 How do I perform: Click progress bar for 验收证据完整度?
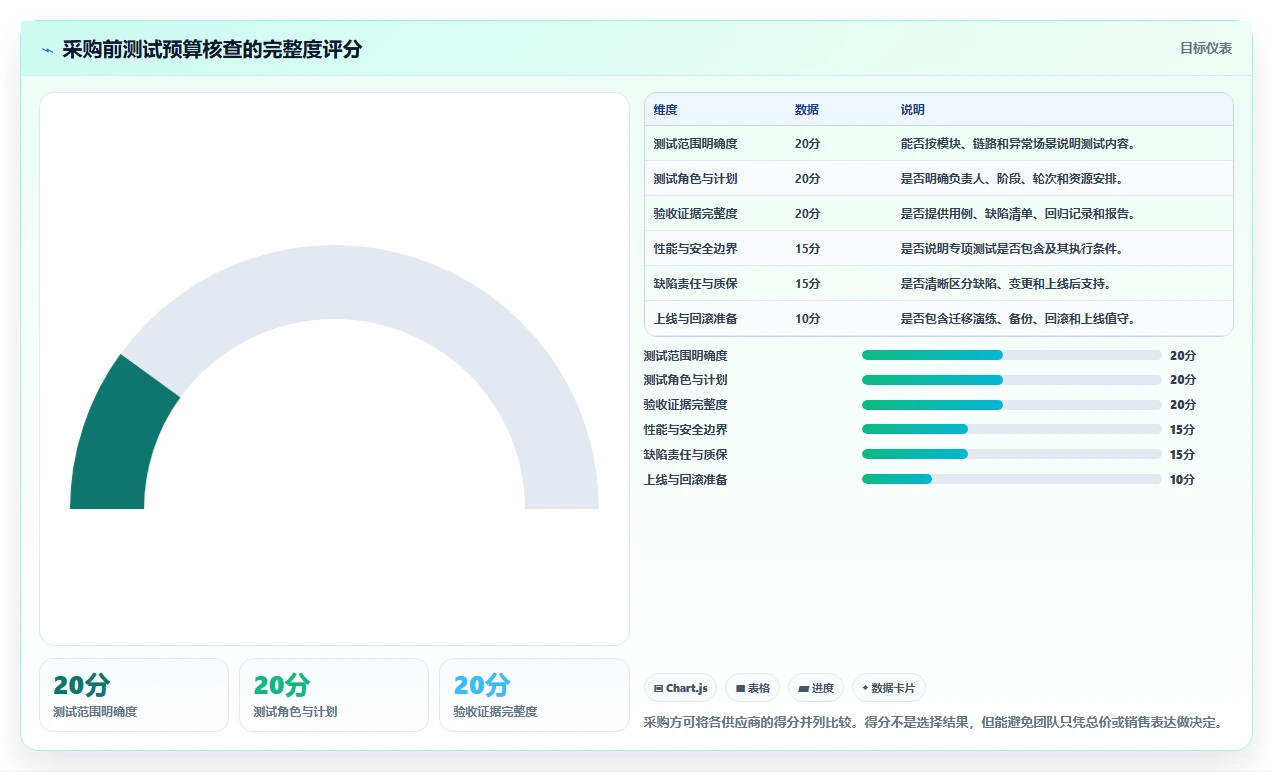click(x=1012, y=405)
